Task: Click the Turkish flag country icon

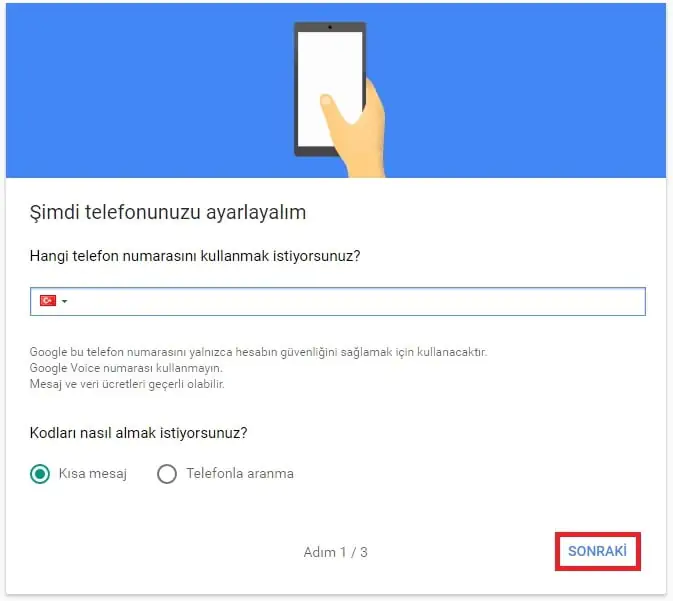Action: [x=48, y=300]
